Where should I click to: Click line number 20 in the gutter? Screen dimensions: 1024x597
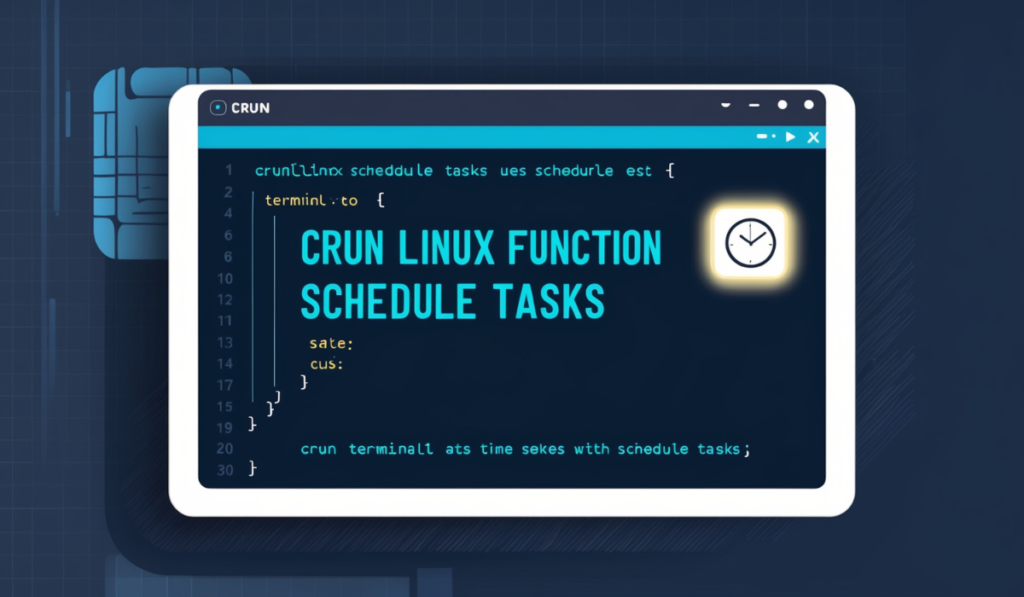(225, 449)
